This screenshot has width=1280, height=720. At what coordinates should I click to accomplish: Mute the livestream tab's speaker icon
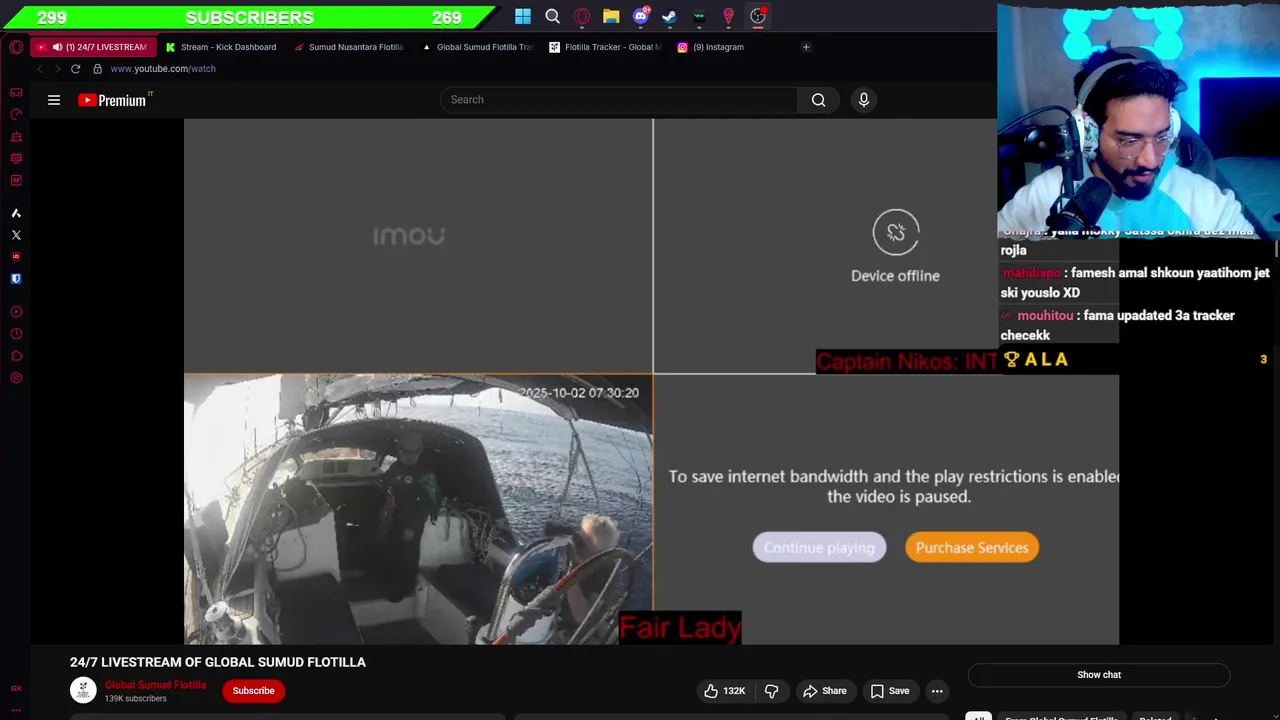pos(57,47)
